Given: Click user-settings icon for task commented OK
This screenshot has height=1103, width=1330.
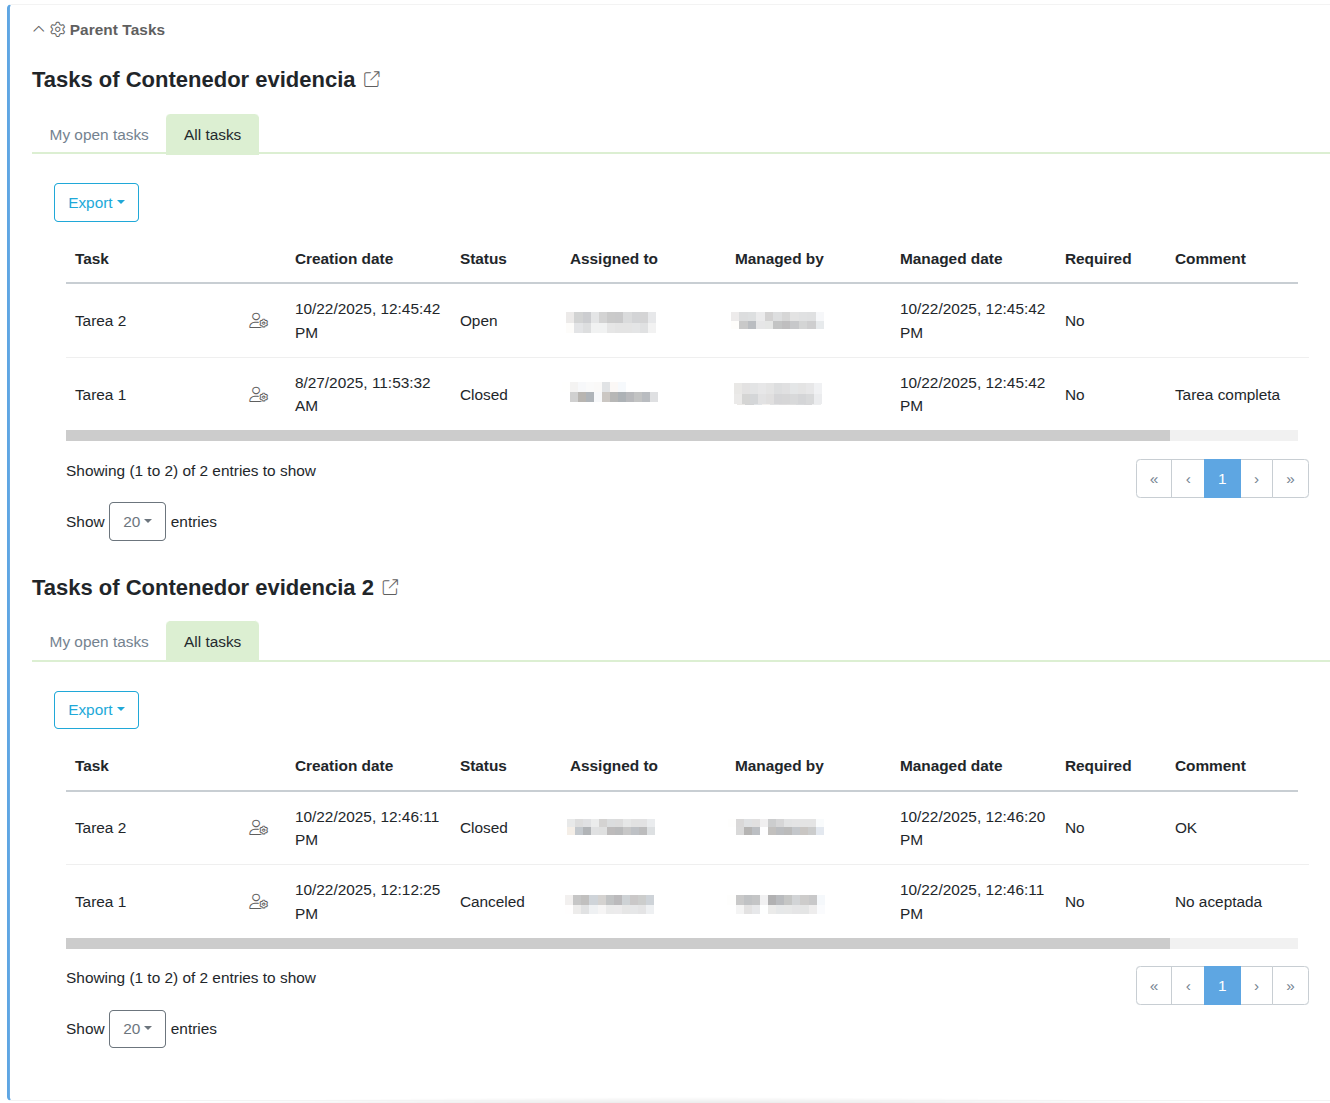Looking at the screenshot, I should point(258,828).
